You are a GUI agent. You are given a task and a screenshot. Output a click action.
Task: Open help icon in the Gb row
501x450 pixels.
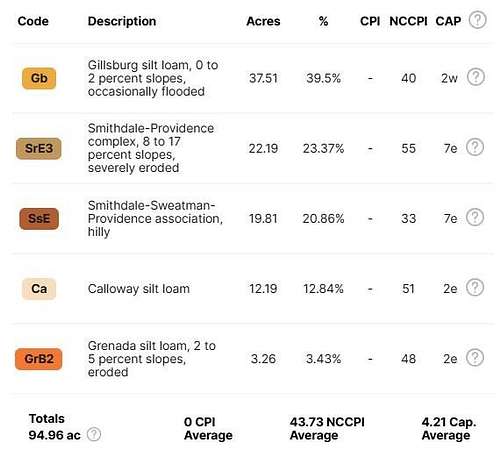click(x=475, y=77)
